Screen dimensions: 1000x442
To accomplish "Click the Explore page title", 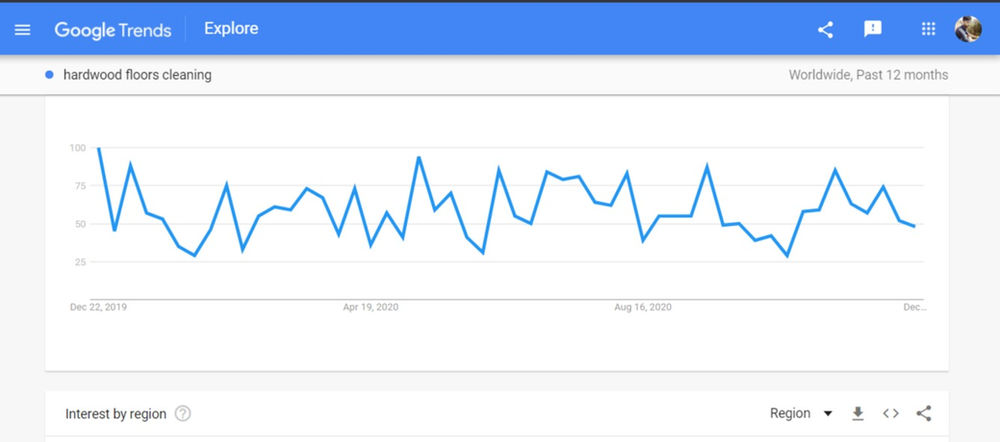I will click(231, 29).
